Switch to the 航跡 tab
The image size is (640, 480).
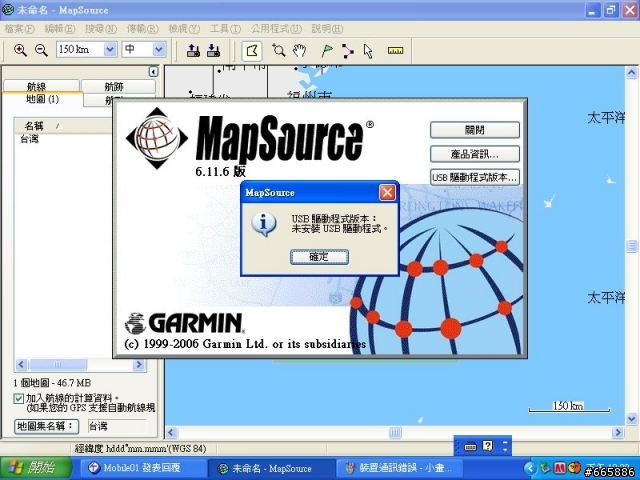click(x=118, y=86)
